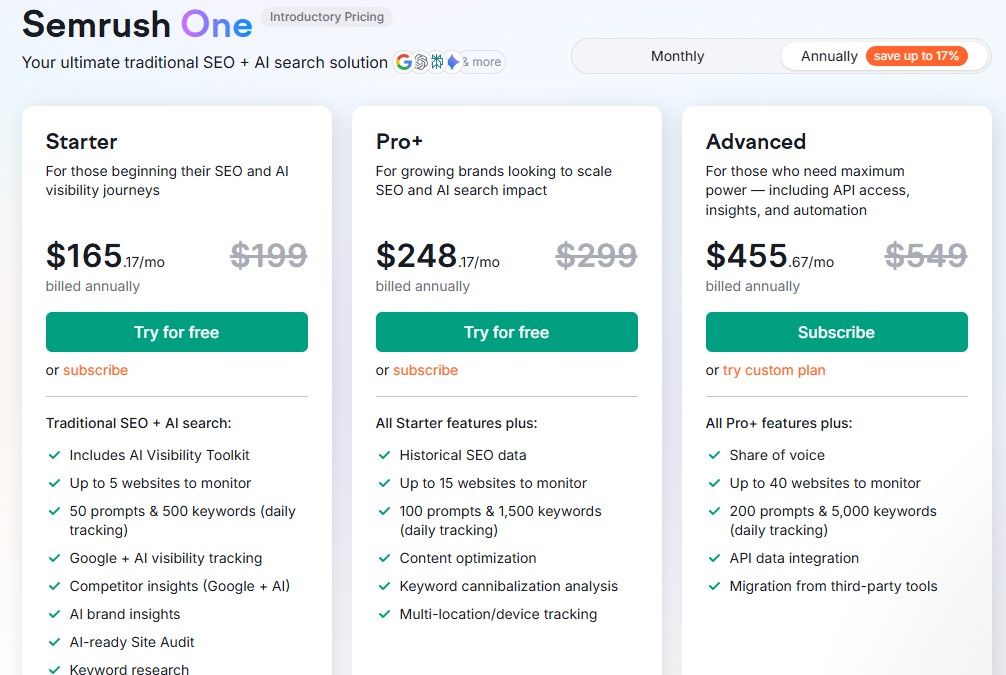Click Subscribe on the Advanced plan

tap(836, 332)
